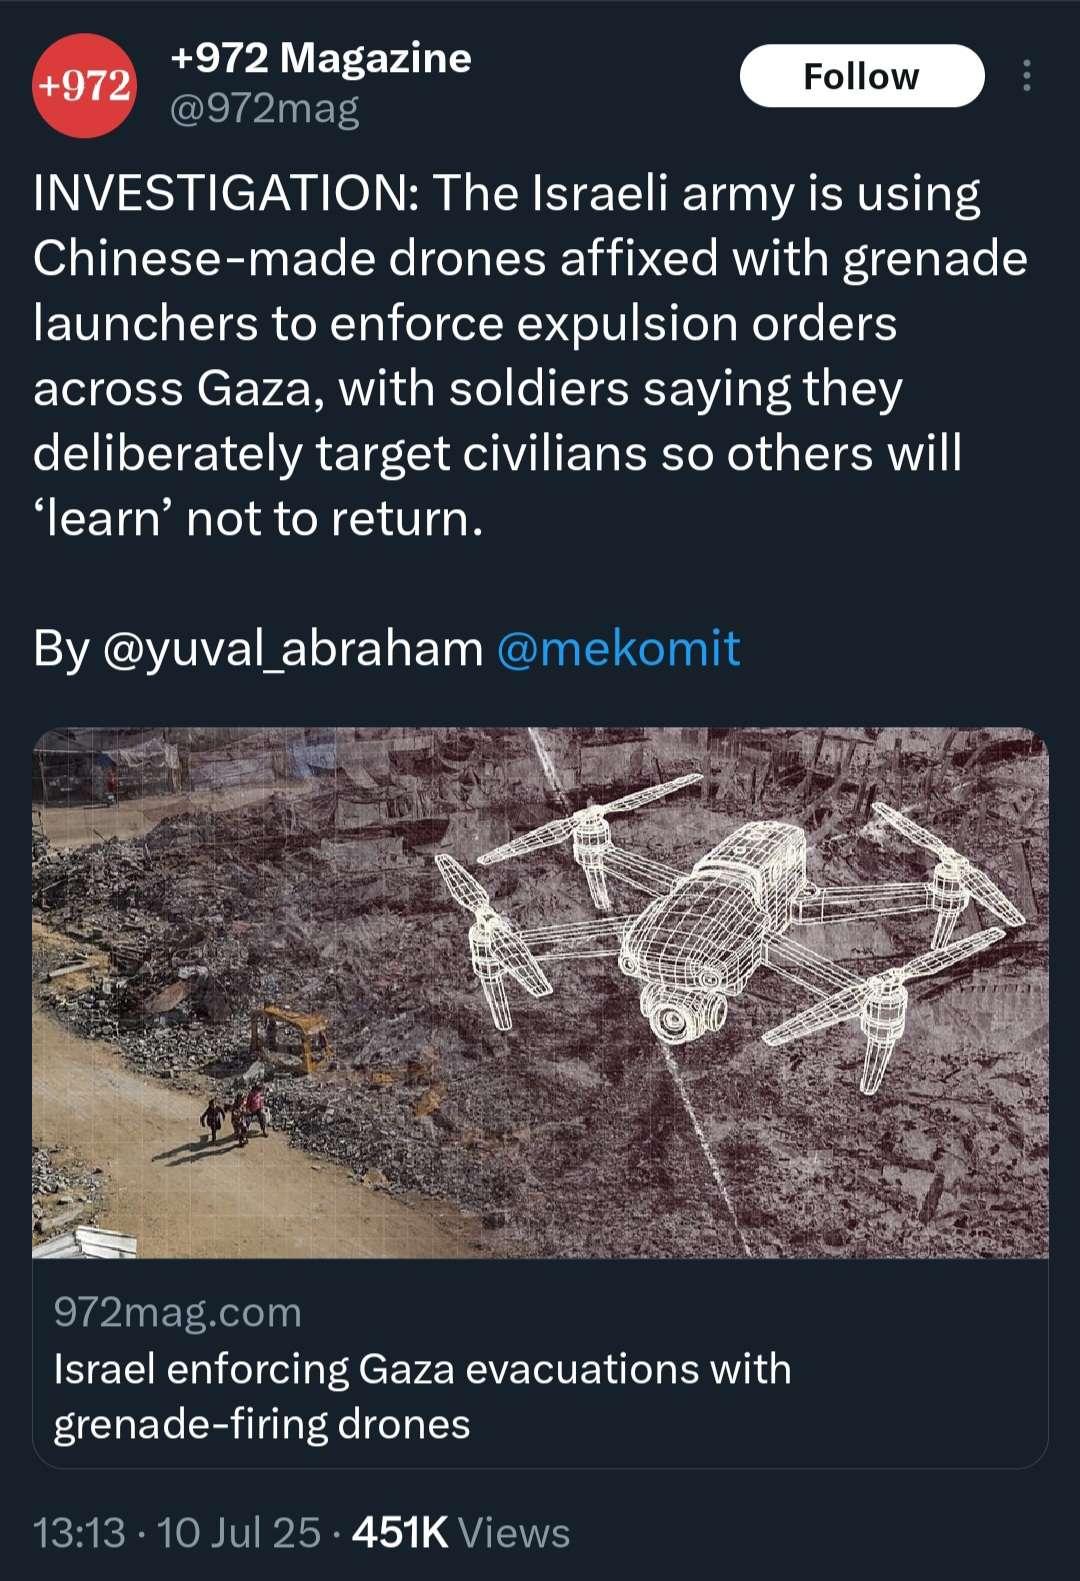Tap the @yuval_abraham mention
Viewport: 1080px width, 1581px height.
pyautogui.click(x=292, y=648)
